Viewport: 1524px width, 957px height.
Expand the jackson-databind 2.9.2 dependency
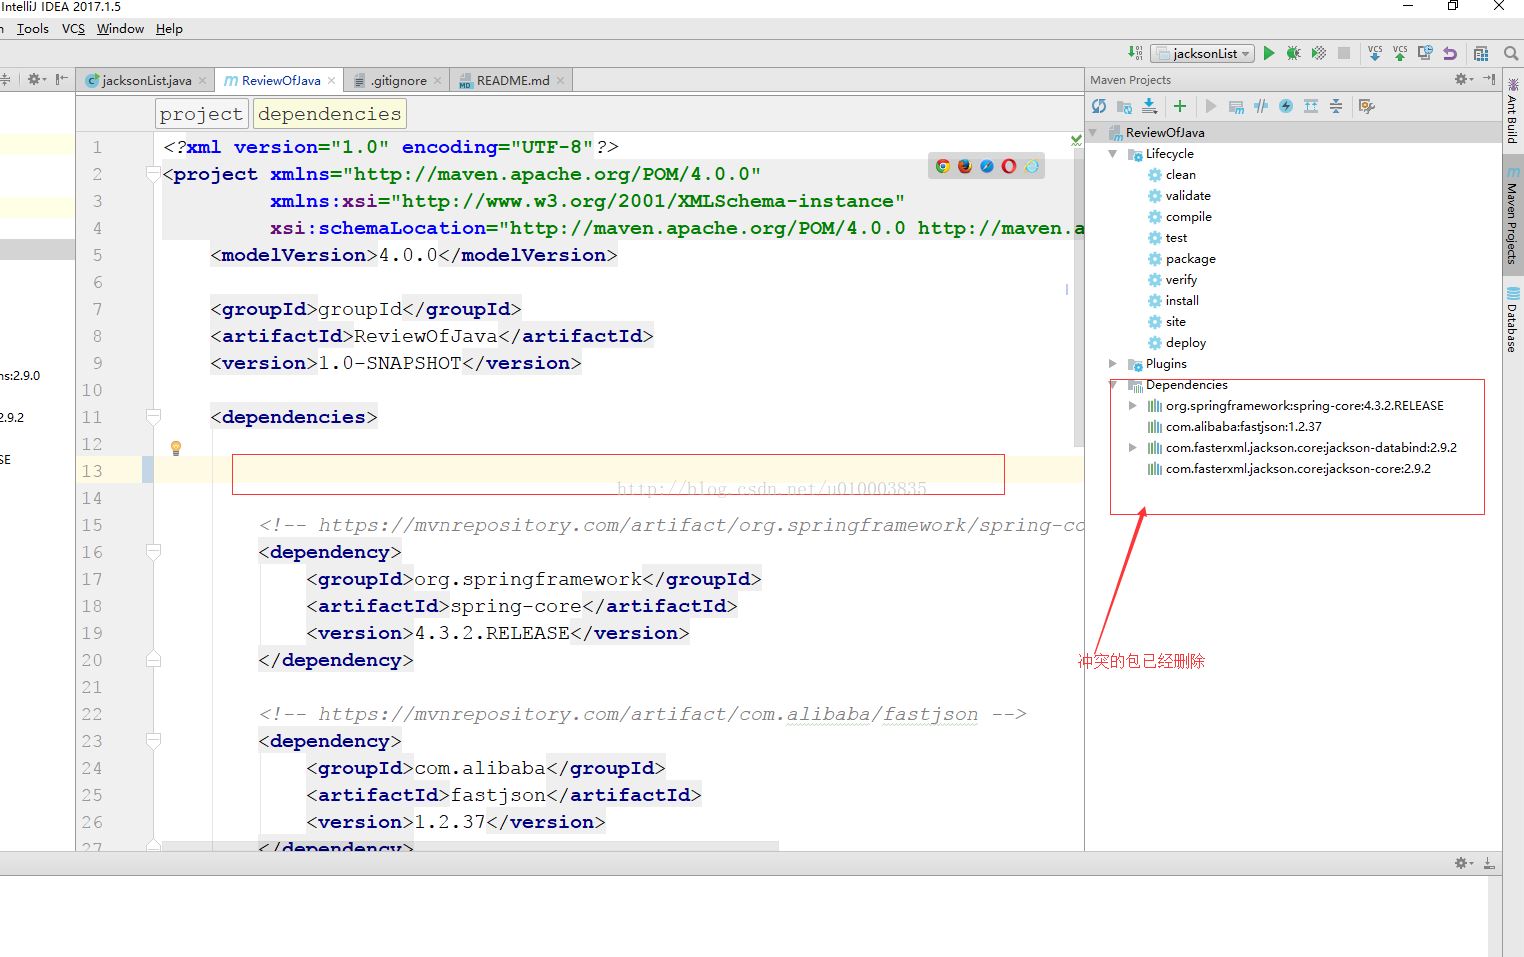tap(1132, 447)
